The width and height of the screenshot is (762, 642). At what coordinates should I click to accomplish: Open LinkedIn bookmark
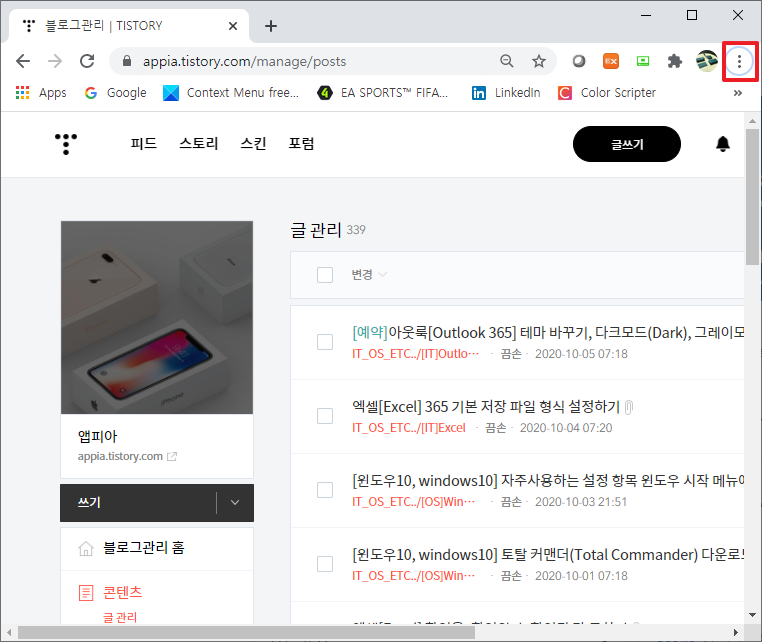click(506, 93)
